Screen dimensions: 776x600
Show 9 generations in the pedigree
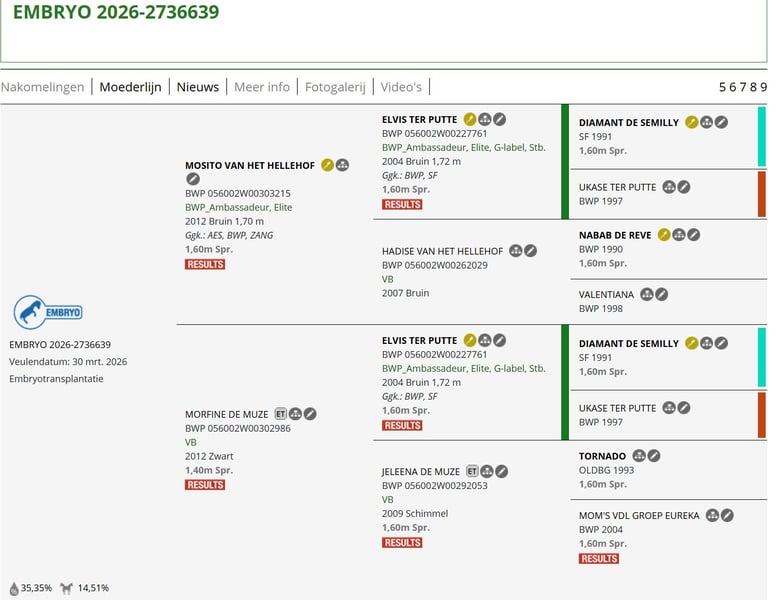coord(764,87)
